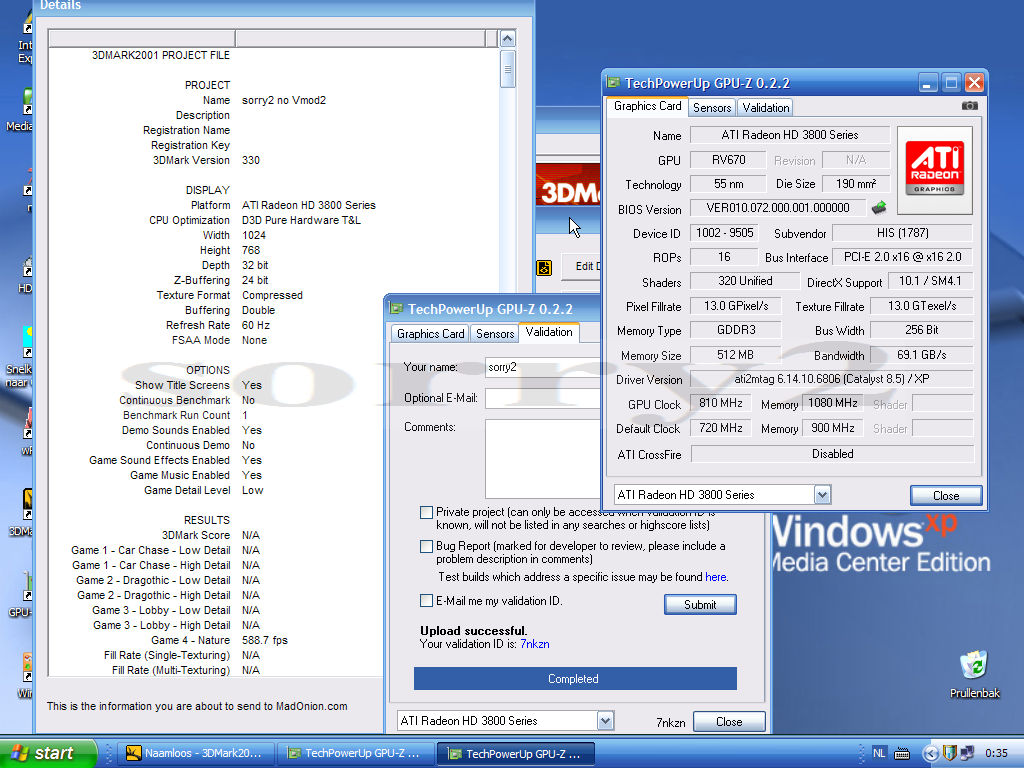
Task: Open the Prullenbak recycle bin icon
Action: (973, 666)
